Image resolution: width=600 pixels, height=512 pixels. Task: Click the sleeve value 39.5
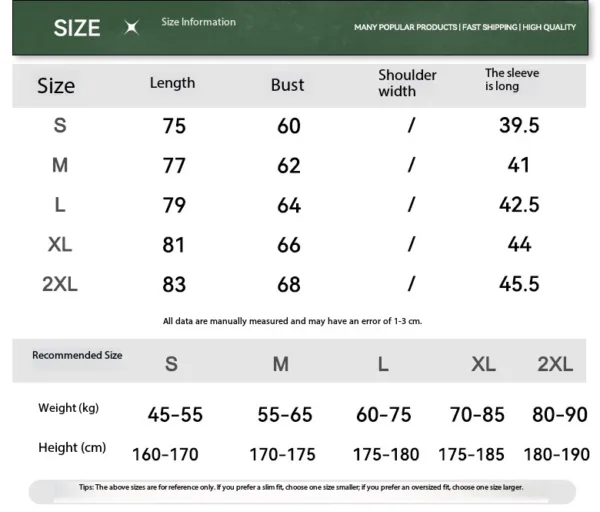point(519,125)
